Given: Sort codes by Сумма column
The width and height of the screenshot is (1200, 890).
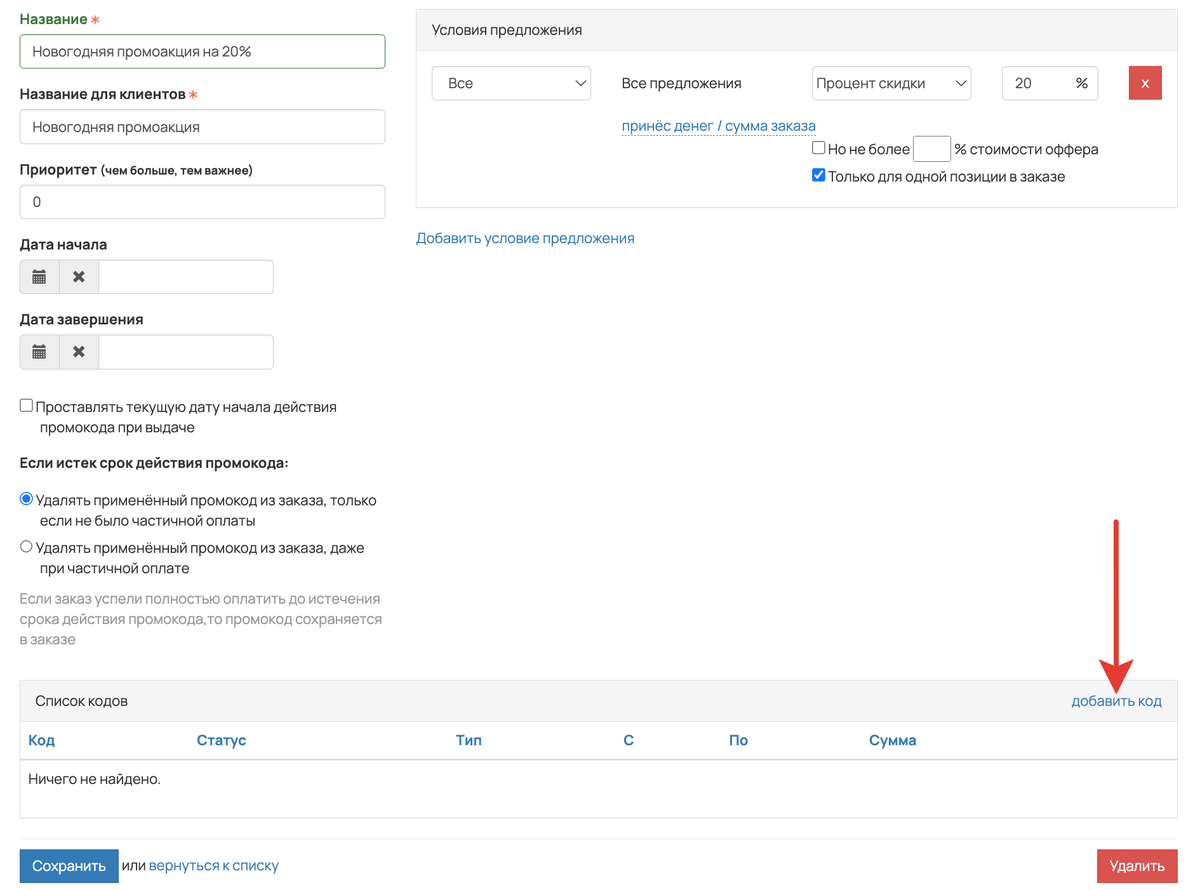Looking at the screenshot, I should [893, 740].
